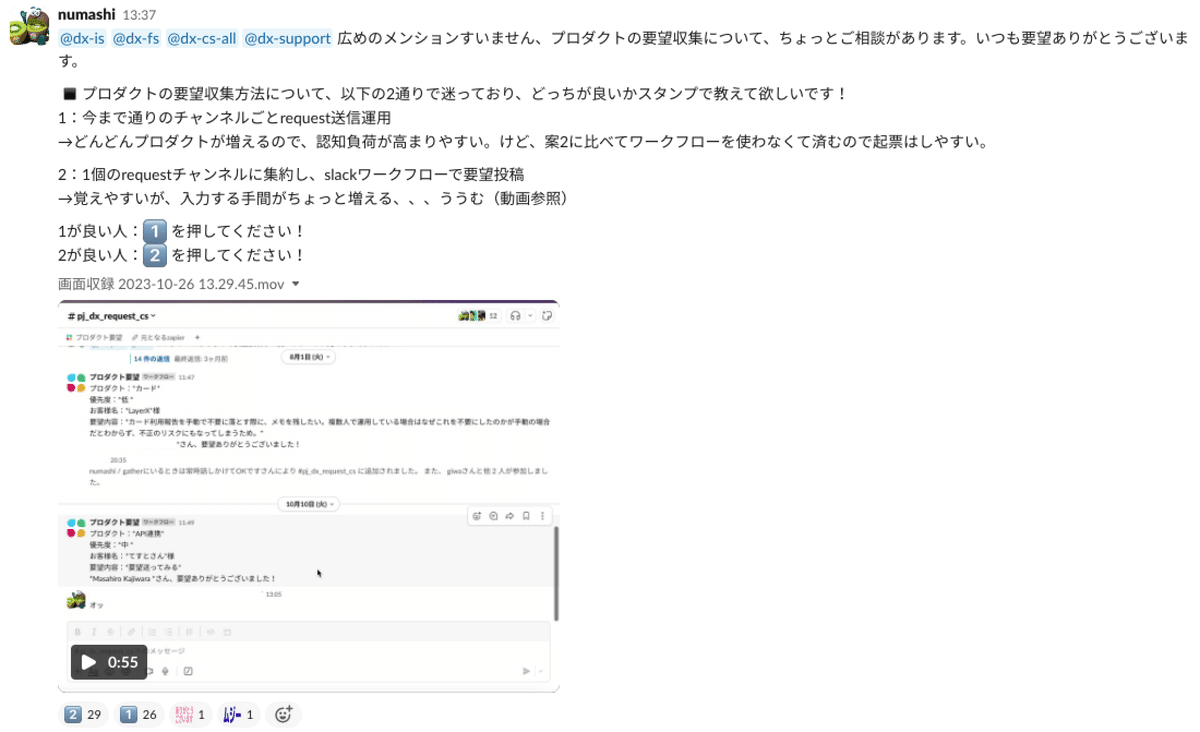
Task: Select the video clip camera icon in the composer
Action: point(149,670)
